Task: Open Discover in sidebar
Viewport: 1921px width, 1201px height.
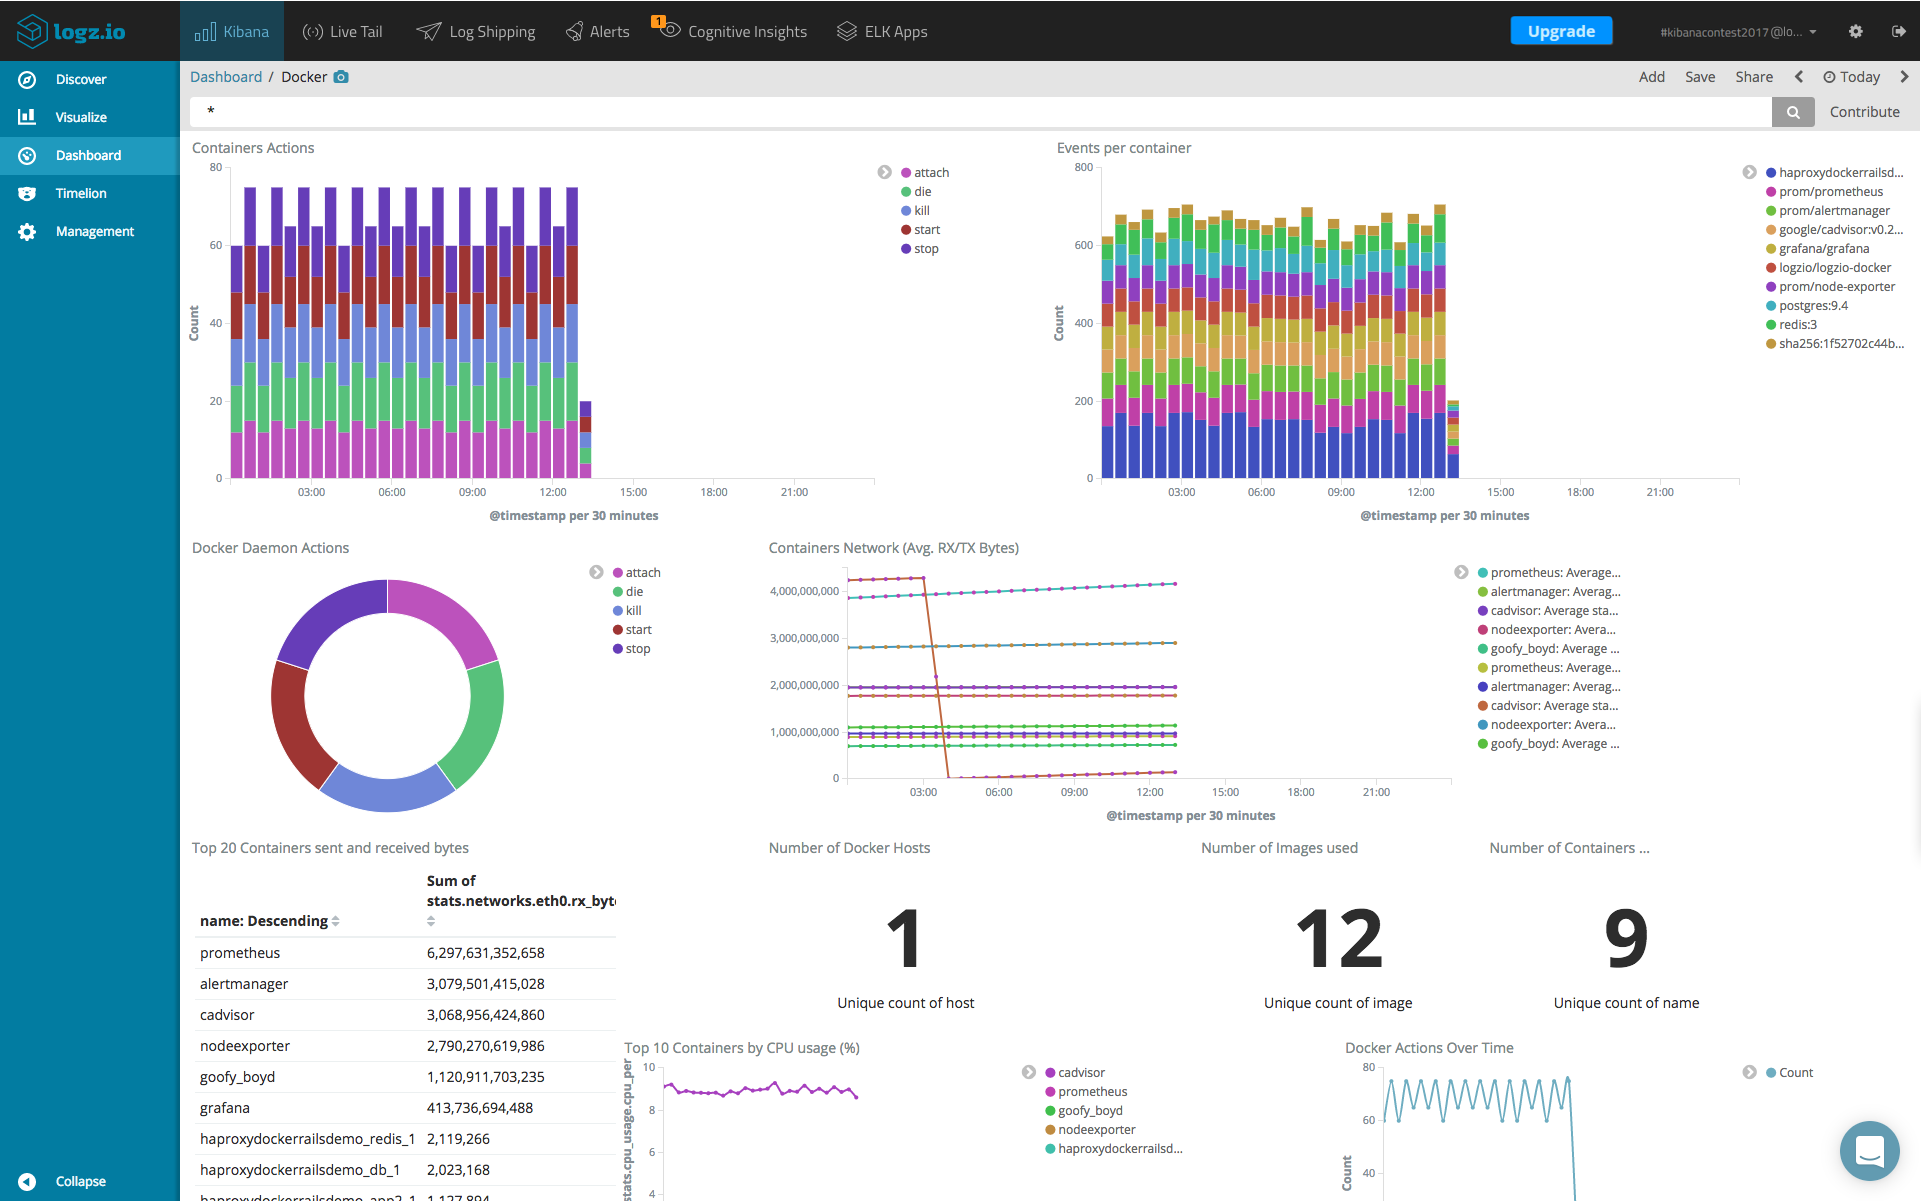Action: click(90, 79)
